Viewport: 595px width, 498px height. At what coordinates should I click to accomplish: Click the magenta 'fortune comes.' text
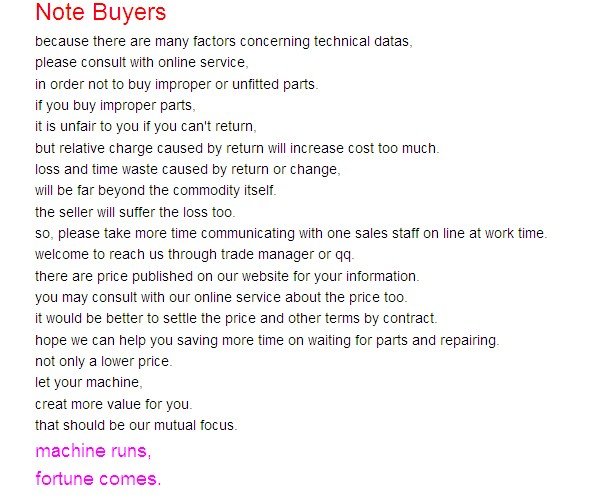click(98, 479)
